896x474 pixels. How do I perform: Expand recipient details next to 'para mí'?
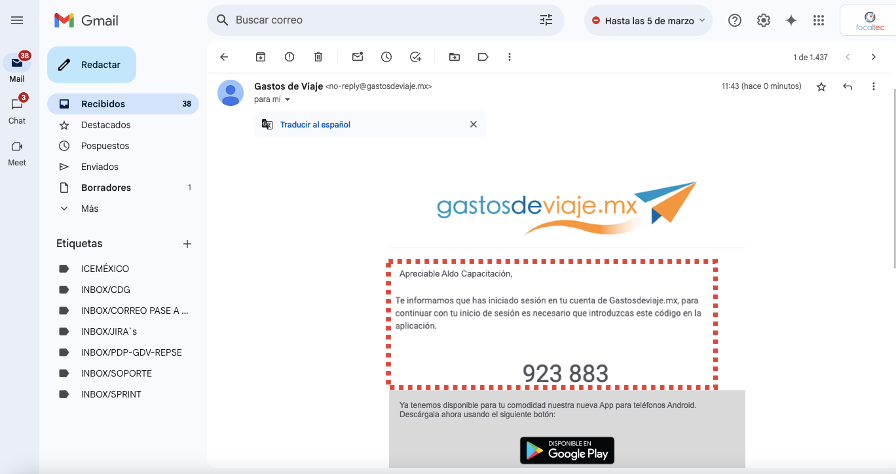pyautogui.click(x=287, y=99)
